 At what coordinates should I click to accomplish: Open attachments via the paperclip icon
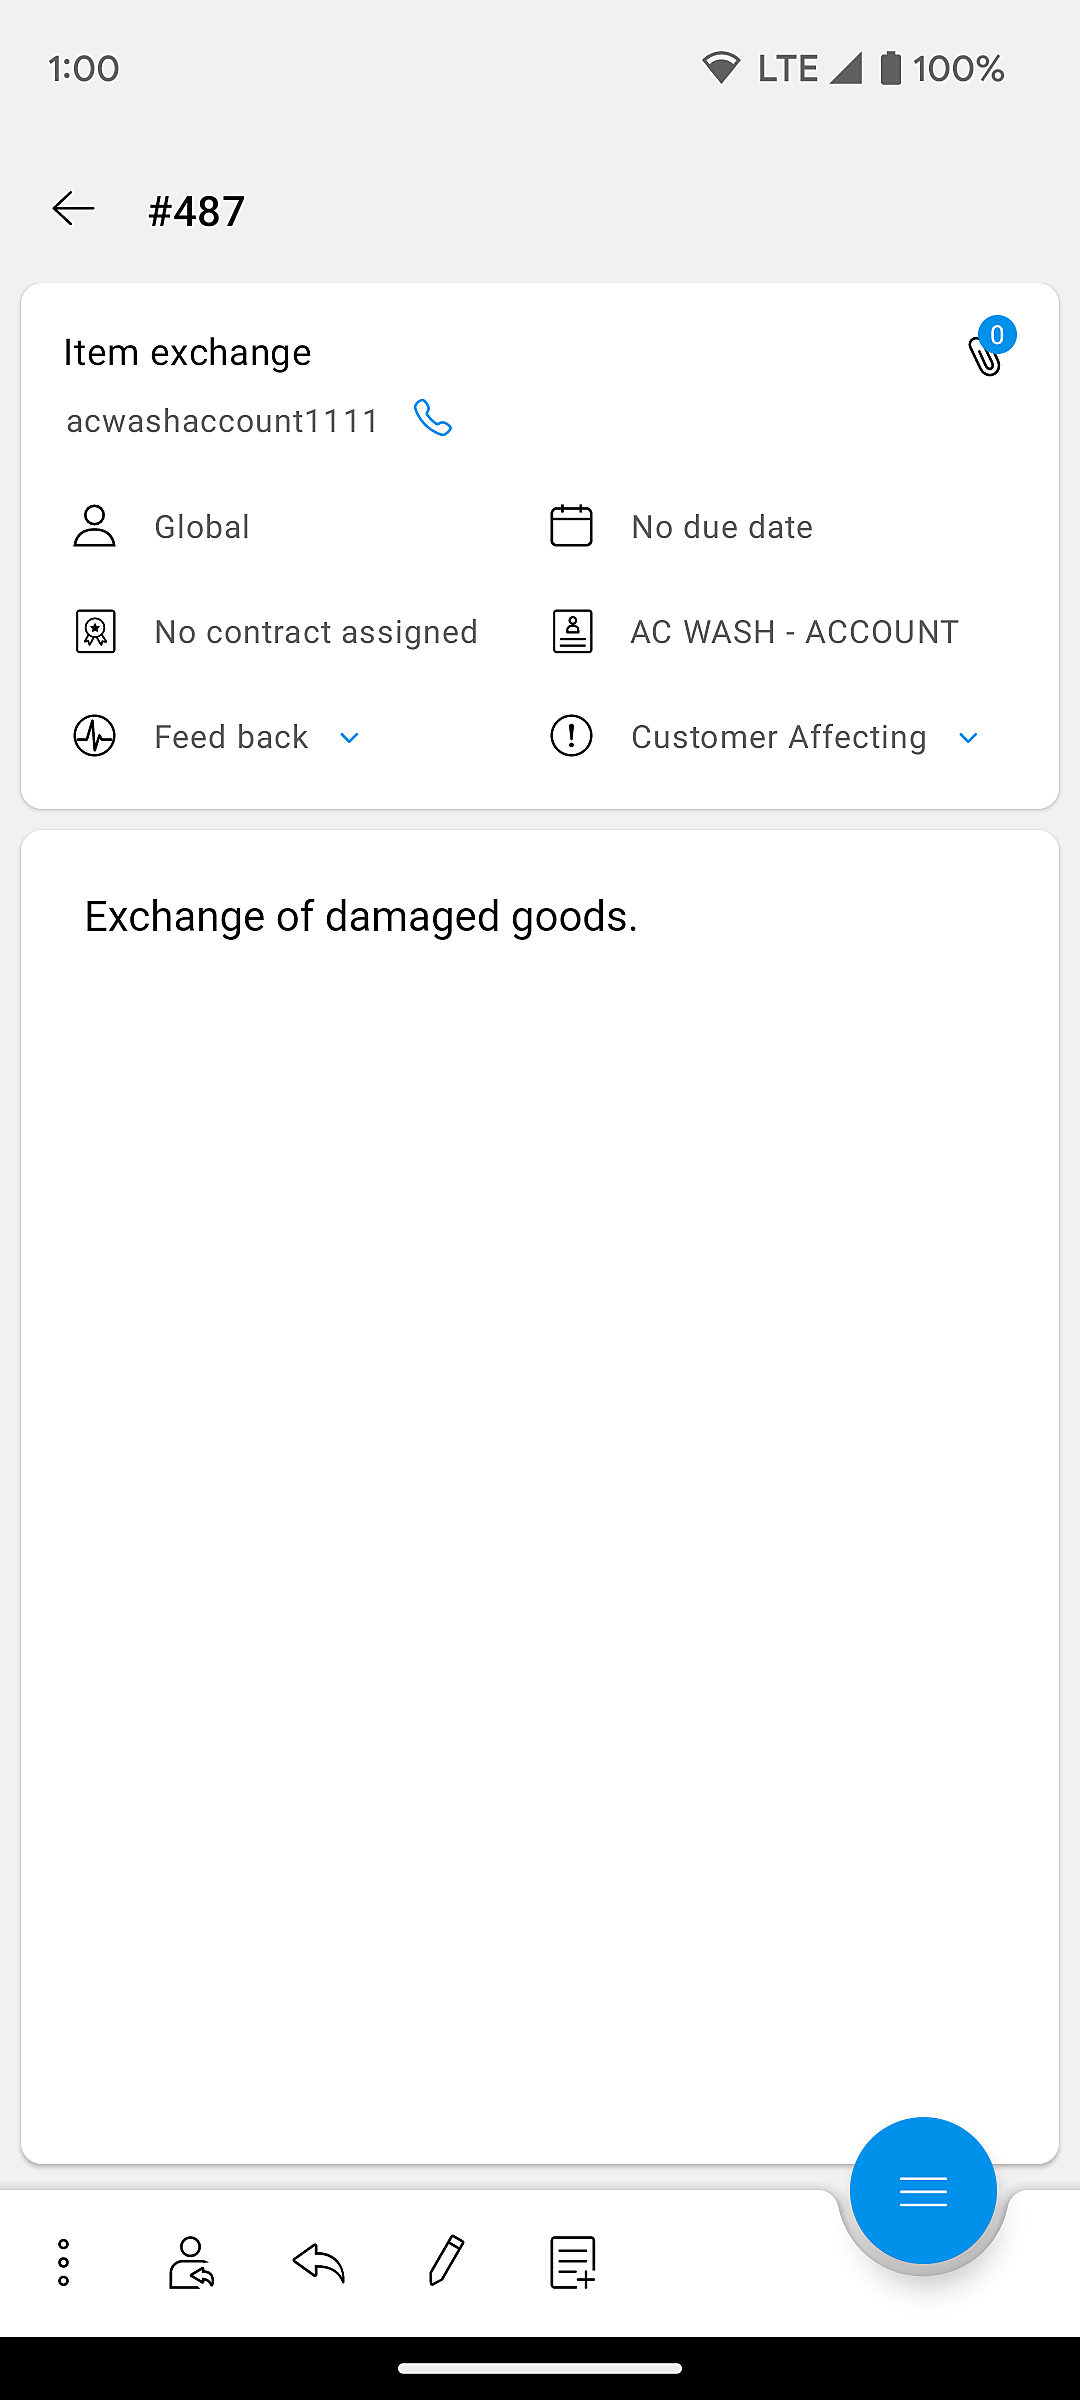coord(986,354)
